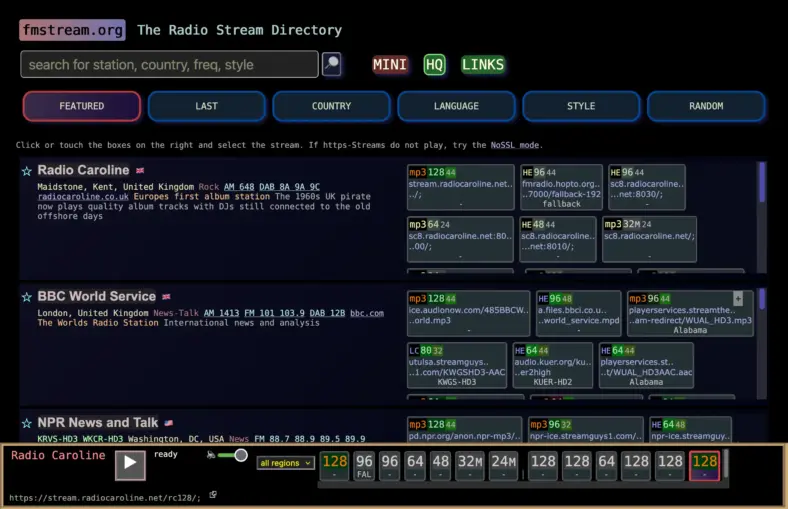Go to the STYLE tab
Viewport: 788px width, 509px height.
(581, 106)
